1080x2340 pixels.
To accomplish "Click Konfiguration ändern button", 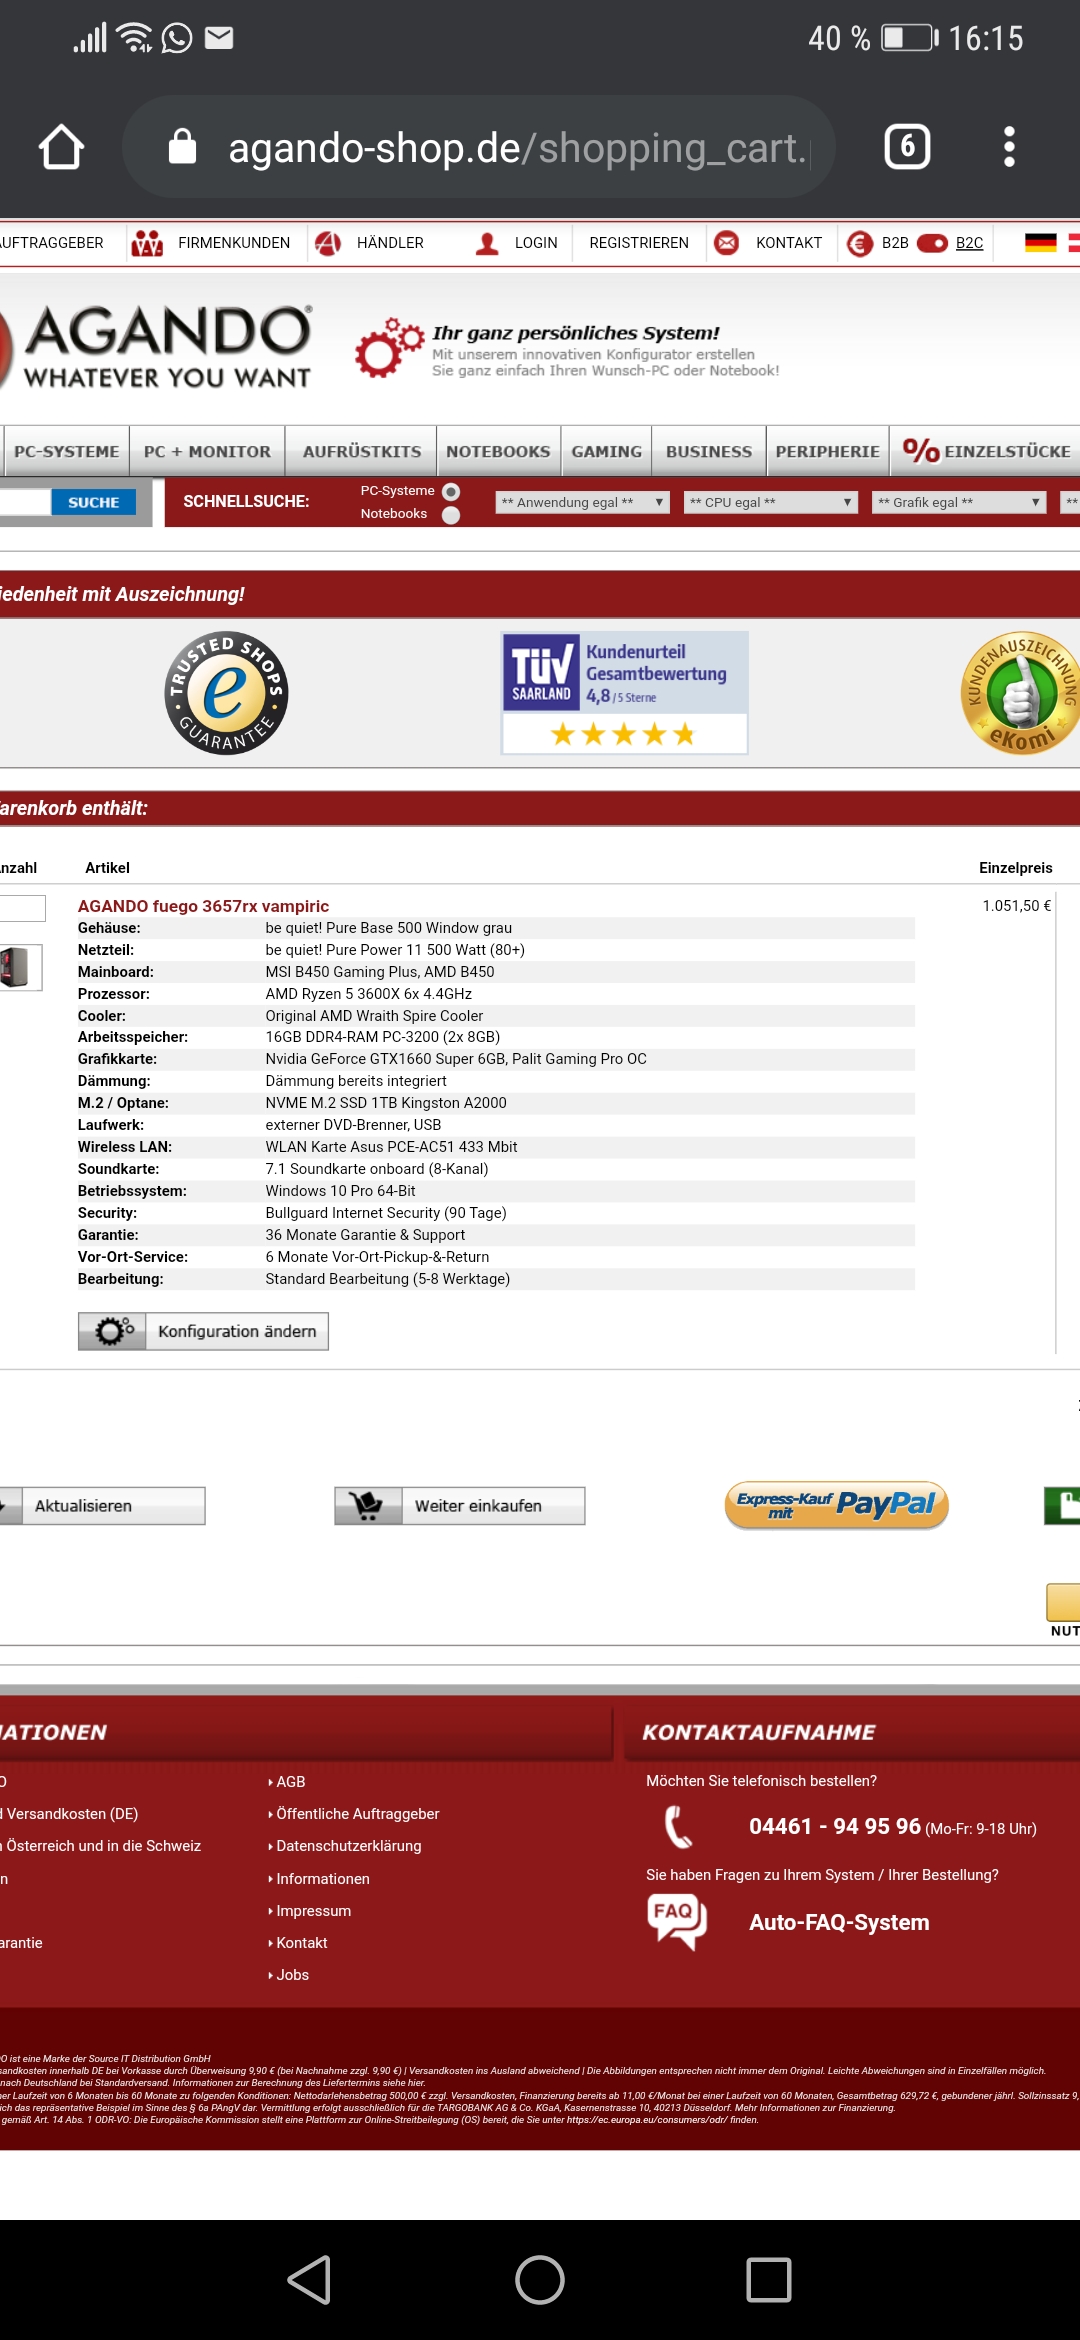I will (x=203, y=1331).
